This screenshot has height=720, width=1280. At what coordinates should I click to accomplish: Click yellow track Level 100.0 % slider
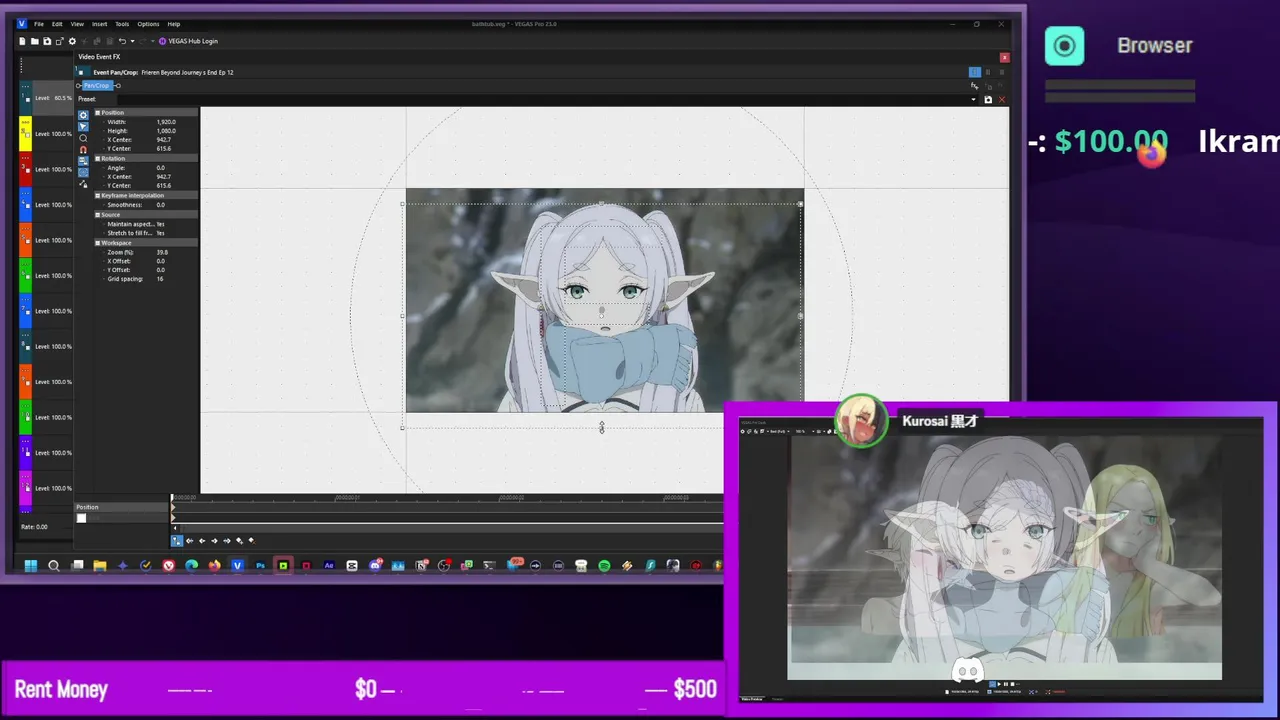(54, 134)
